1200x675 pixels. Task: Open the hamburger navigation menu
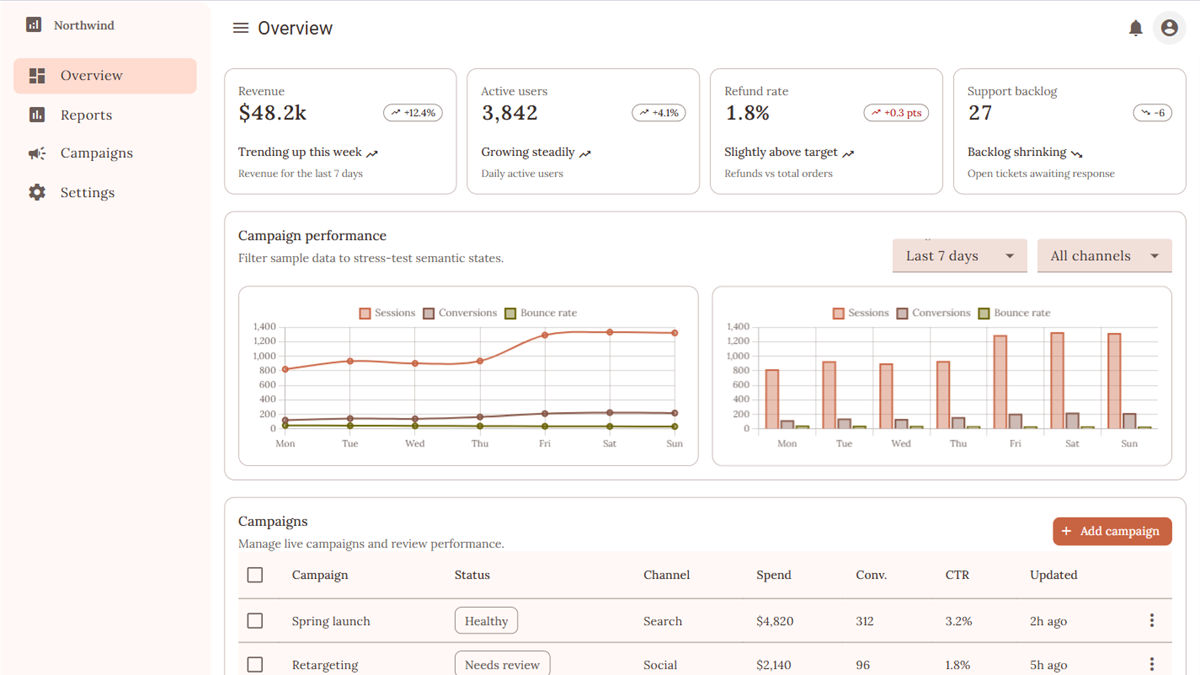click(240, 28)
